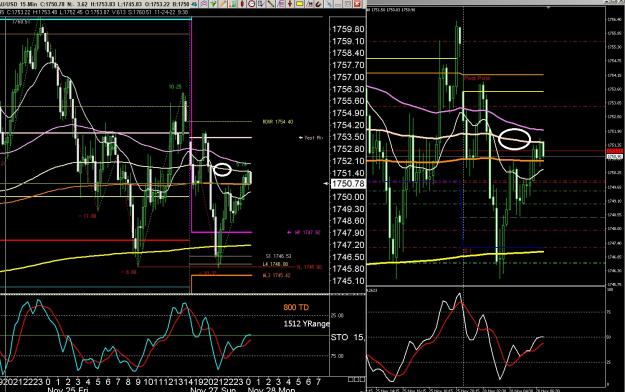
Task: Click the red up-down arrow icon
Action: point(290,4)
